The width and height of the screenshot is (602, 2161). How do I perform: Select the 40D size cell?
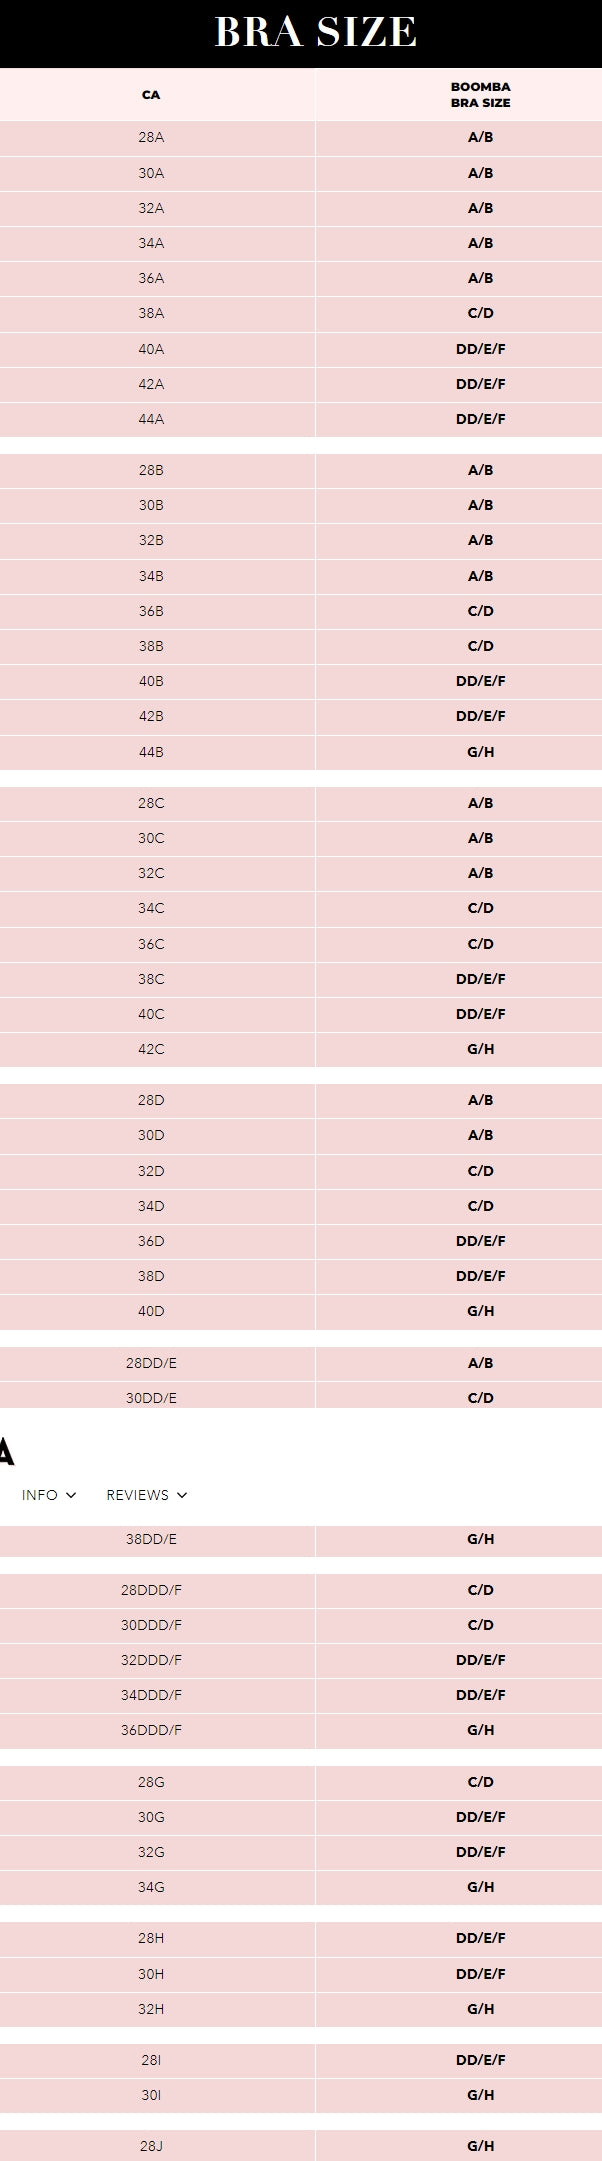point(151,1311)
